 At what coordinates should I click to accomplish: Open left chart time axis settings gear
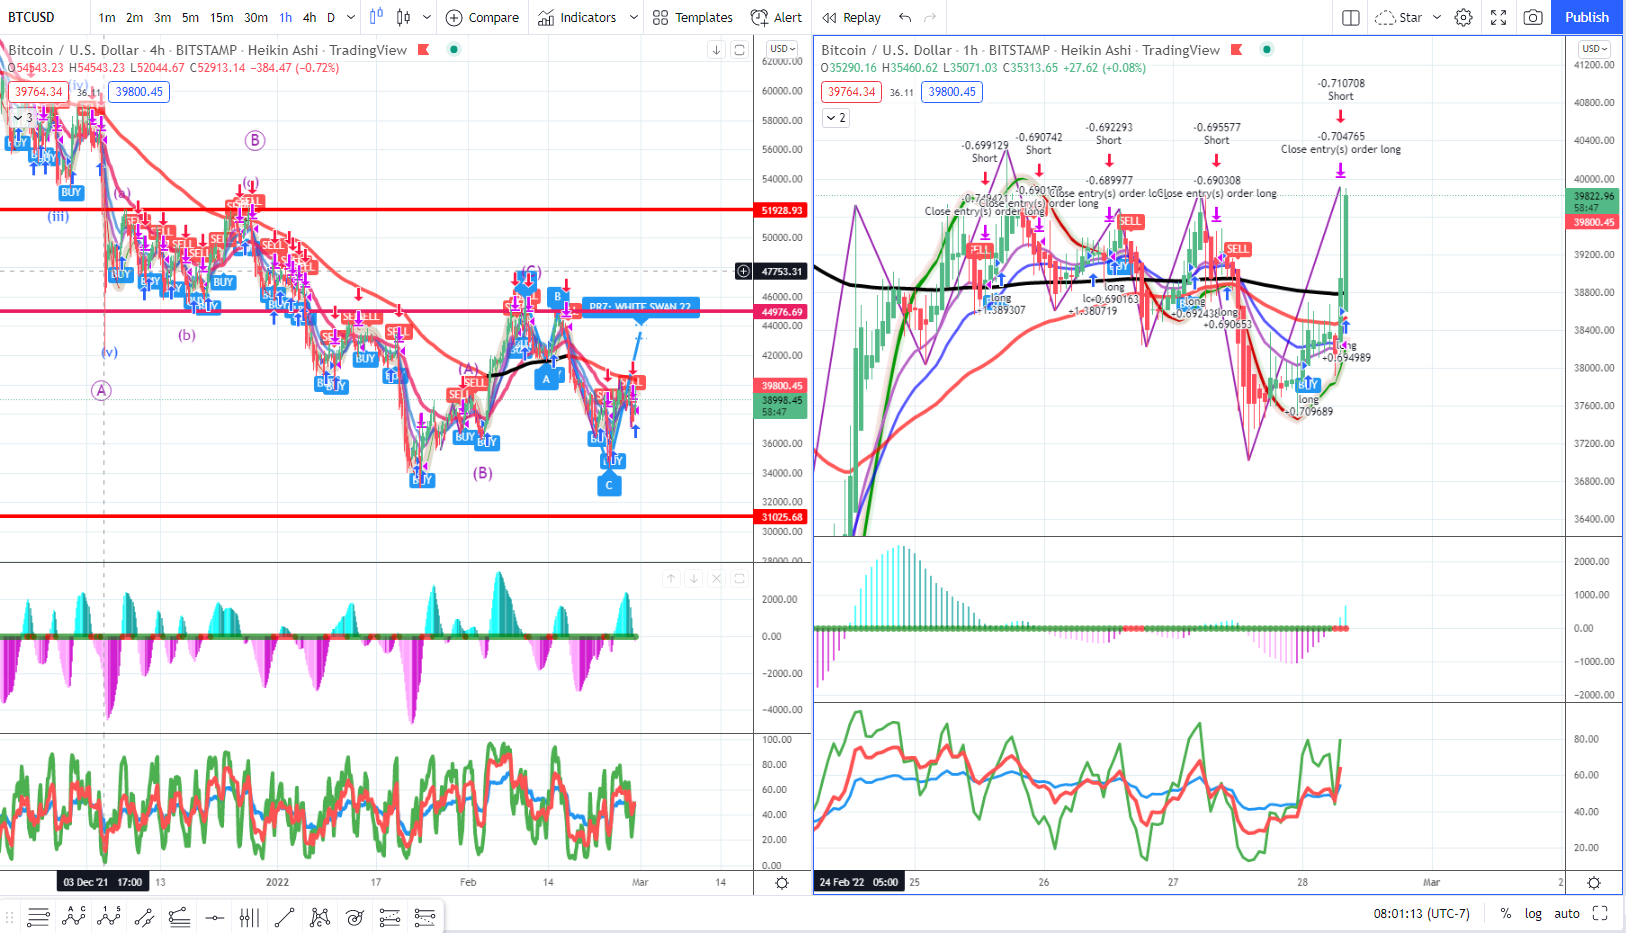coord(782,883)
